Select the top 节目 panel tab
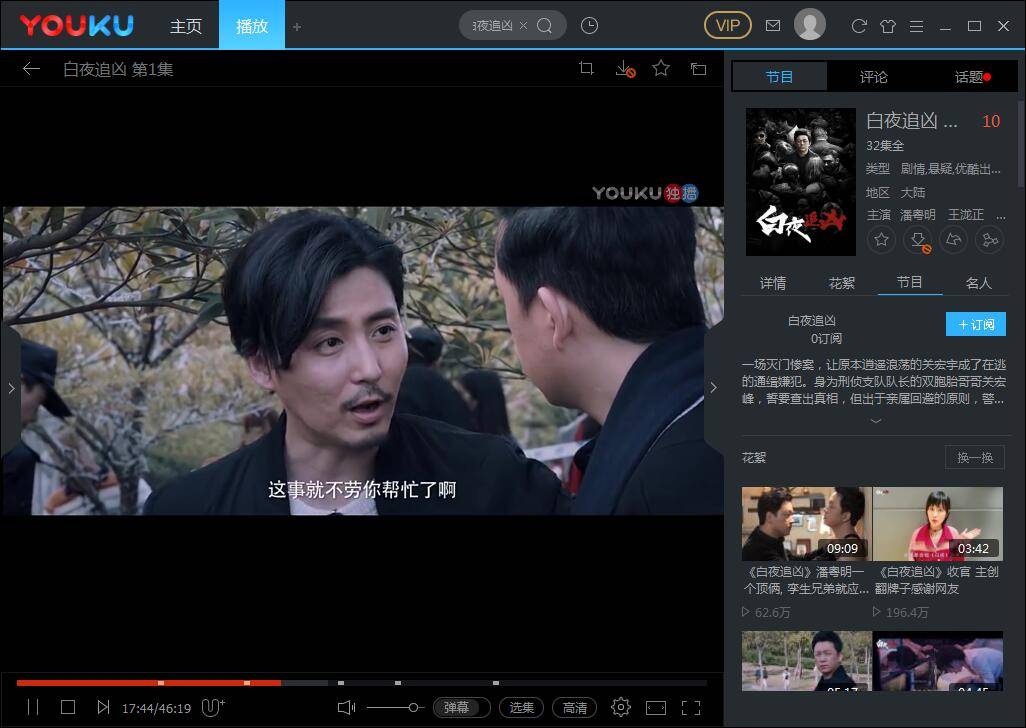 [779, 77]
